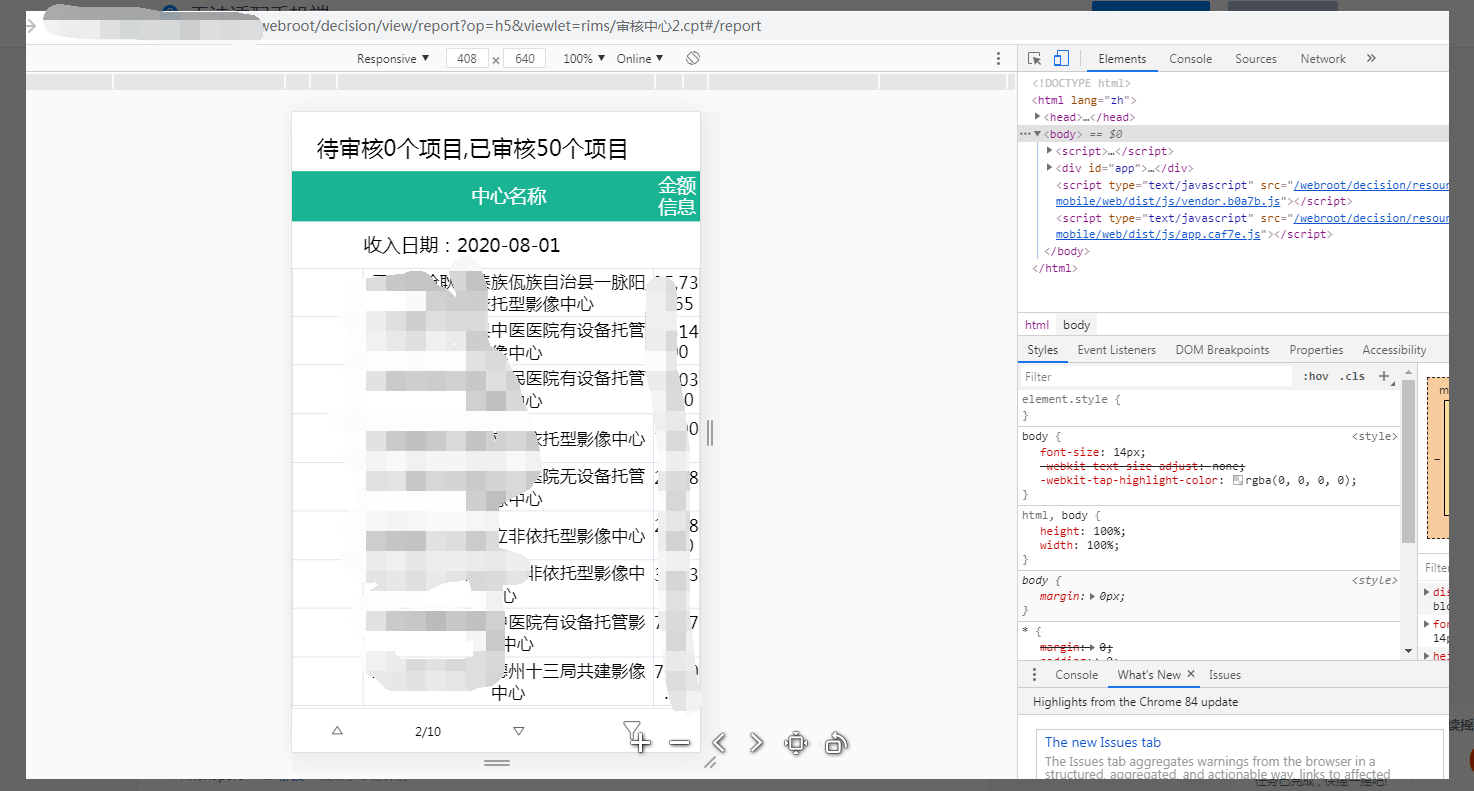Select the inspect element picker icon

[x=1034, y=59]
